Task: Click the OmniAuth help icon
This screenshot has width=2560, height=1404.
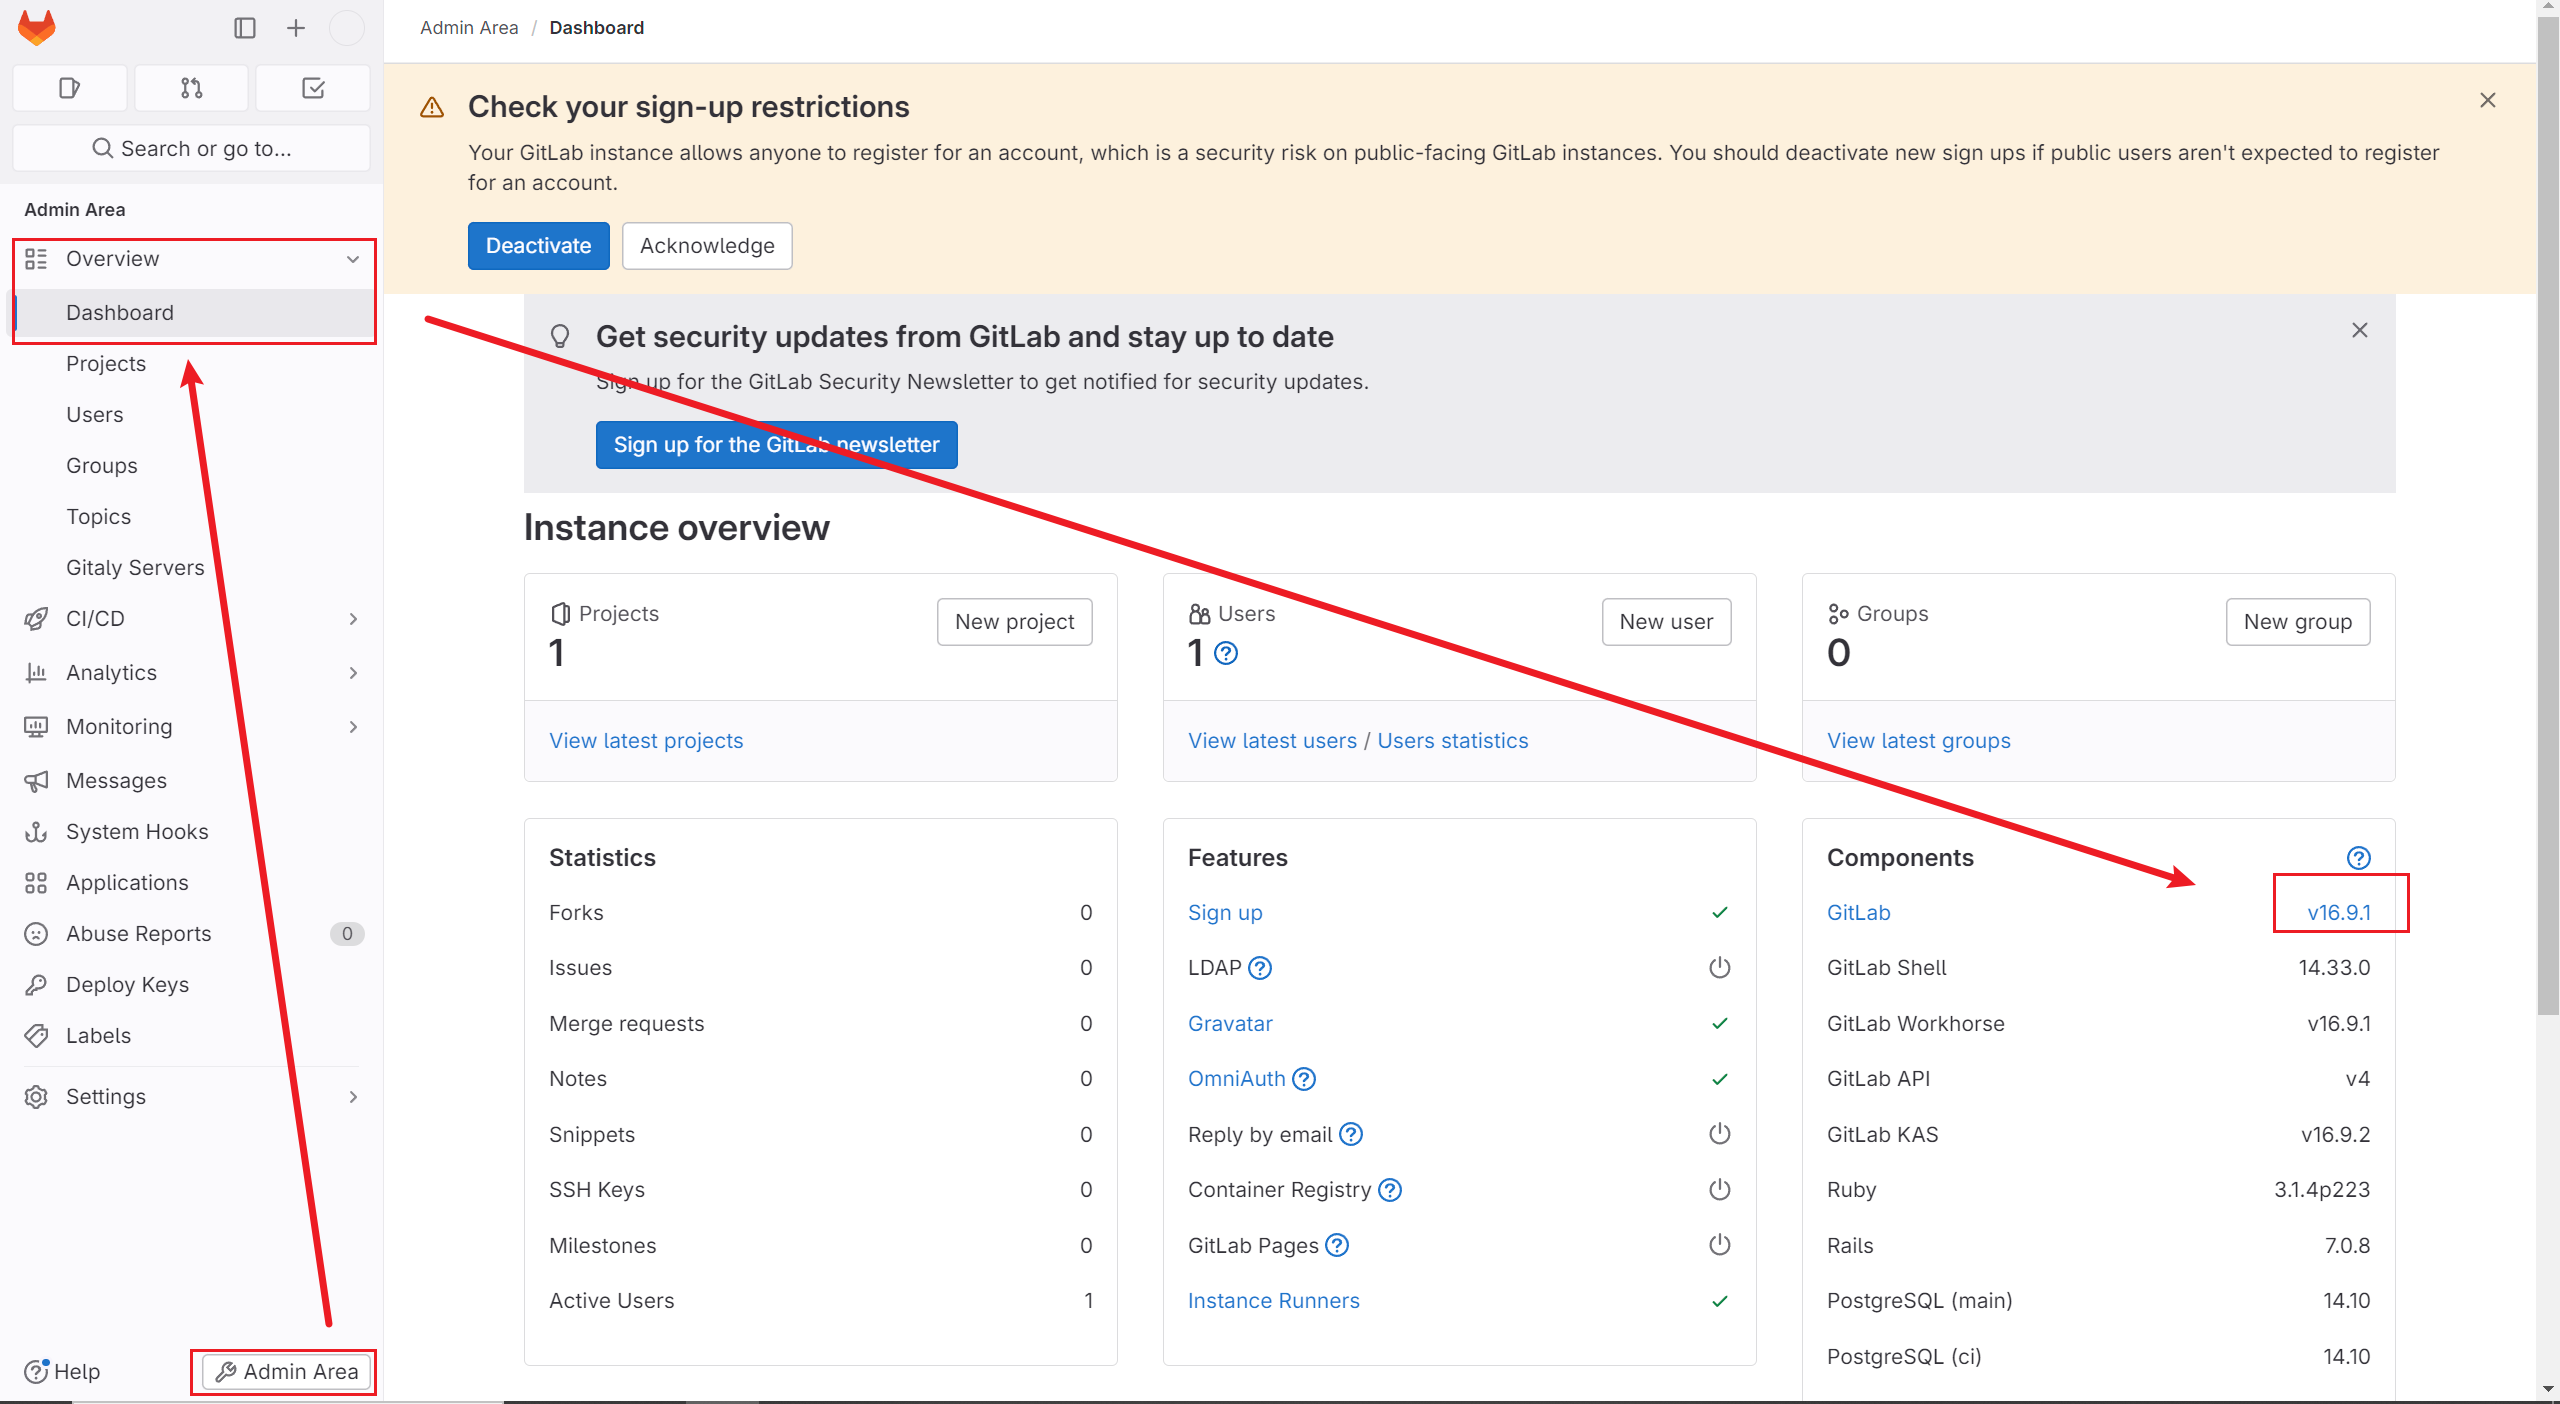Action: (x=1304, y=1079)
